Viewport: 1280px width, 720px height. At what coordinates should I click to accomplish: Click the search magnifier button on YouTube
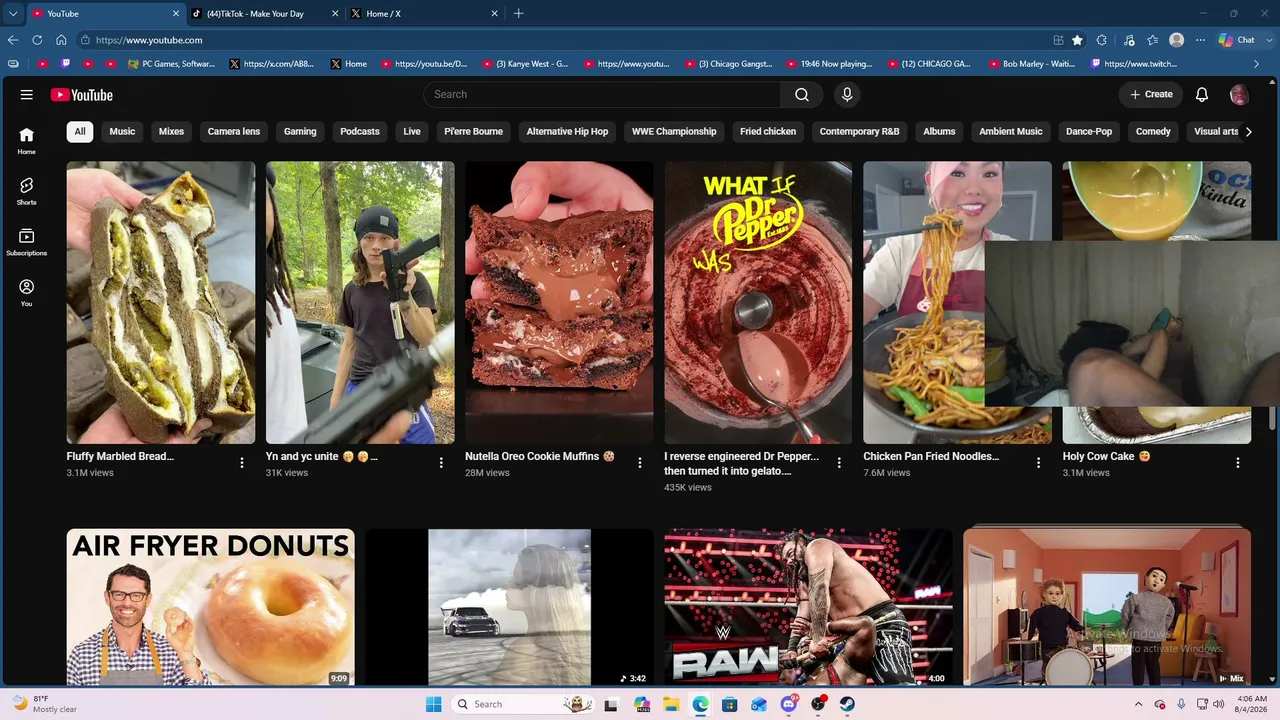click(802, 95)
